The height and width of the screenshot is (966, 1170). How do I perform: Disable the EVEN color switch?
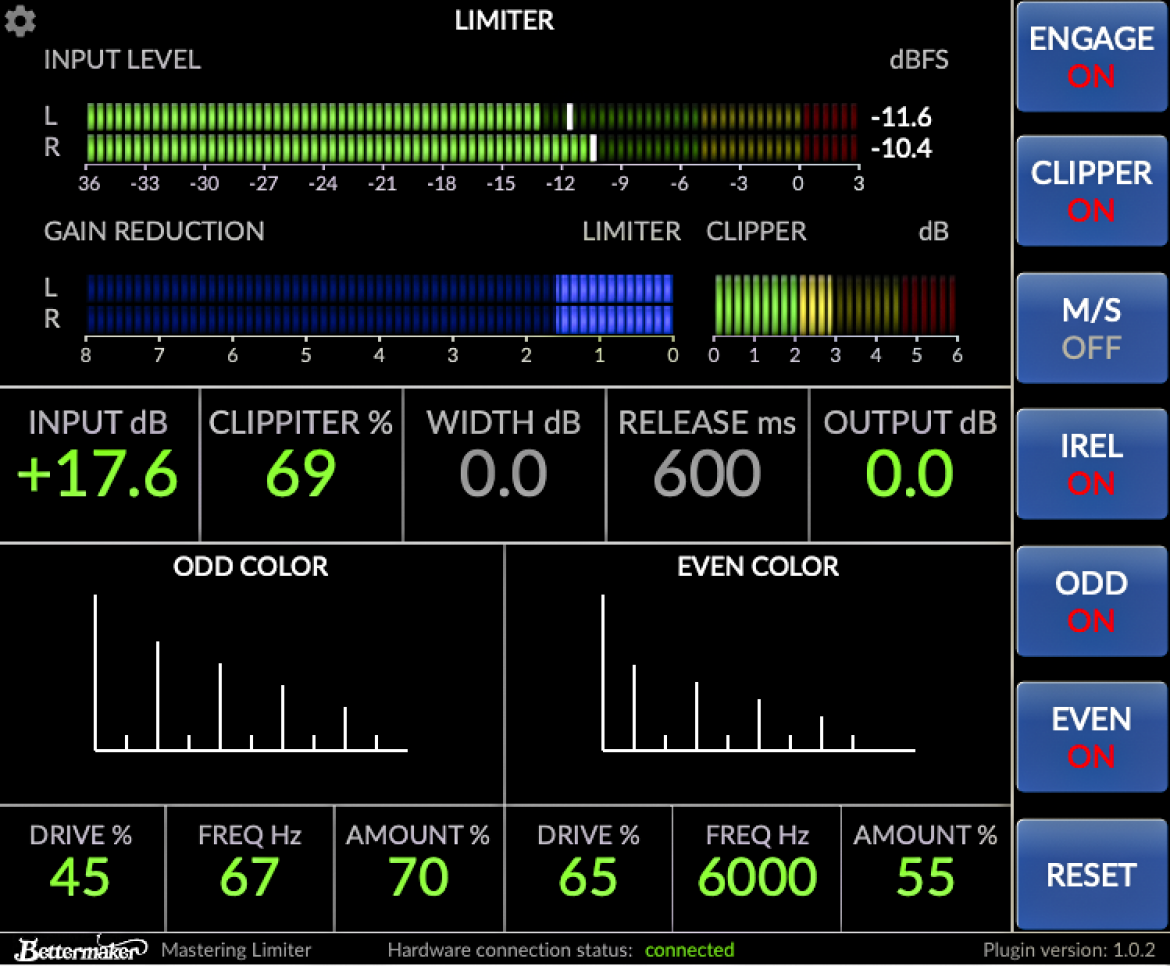click(1091, 737)
